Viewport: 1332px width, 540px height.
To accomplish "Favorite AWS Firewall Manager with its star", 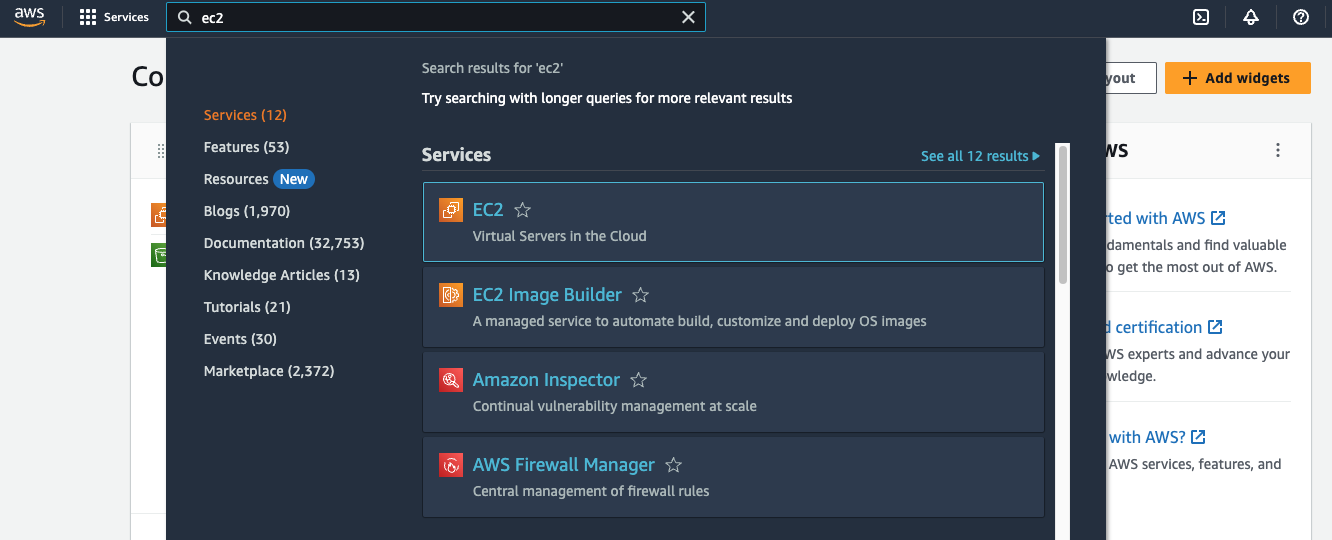I will (674, 465).
